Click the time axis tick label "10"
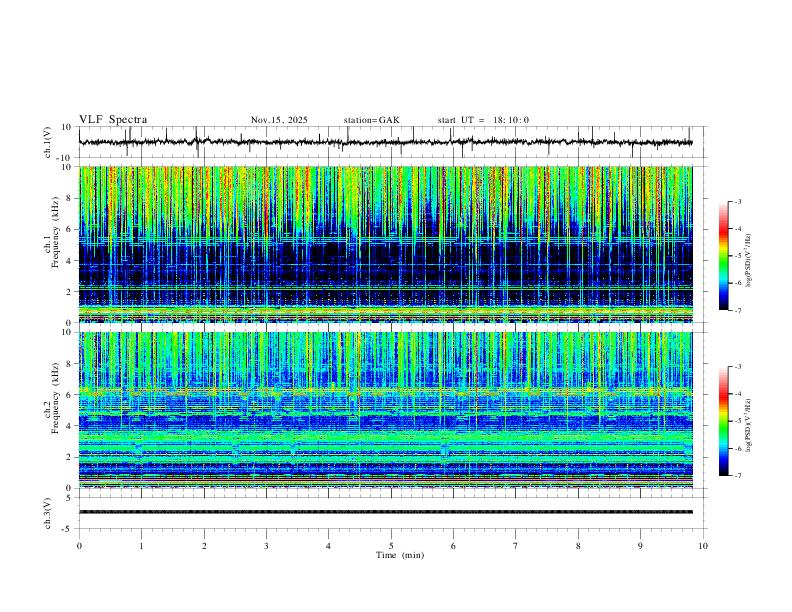The height and width of the screenshot is (612, 792). pos(703,546)
